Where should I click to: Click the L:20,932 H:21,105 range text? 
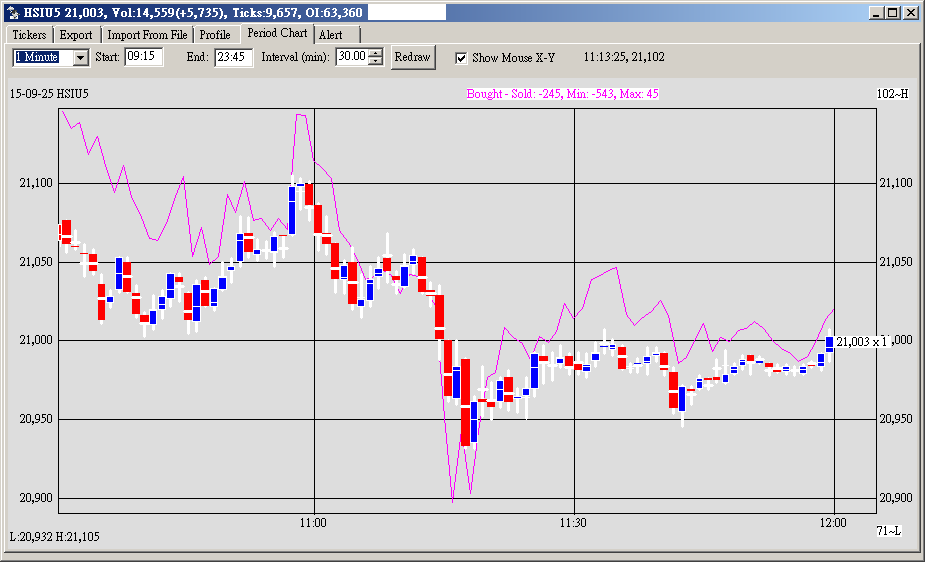click(54, 537)
